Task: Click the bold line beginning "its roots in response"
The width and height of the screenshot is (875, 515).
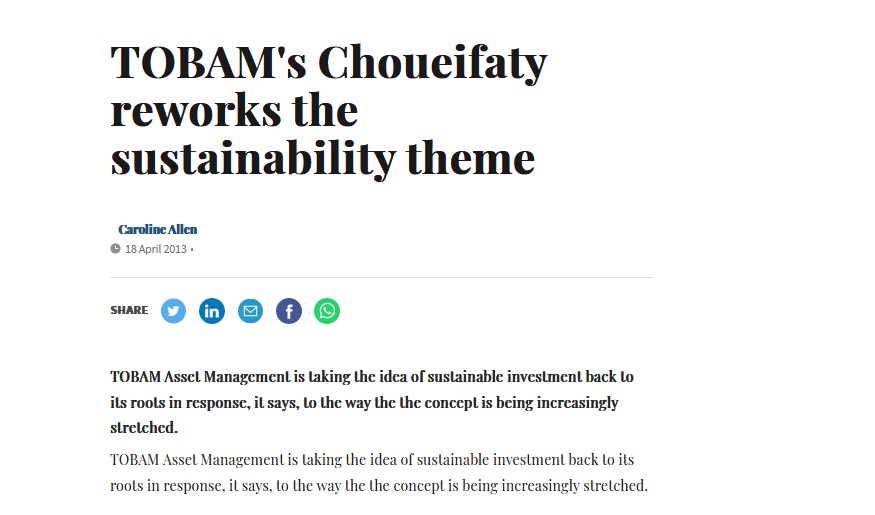Action: (364, 403)
